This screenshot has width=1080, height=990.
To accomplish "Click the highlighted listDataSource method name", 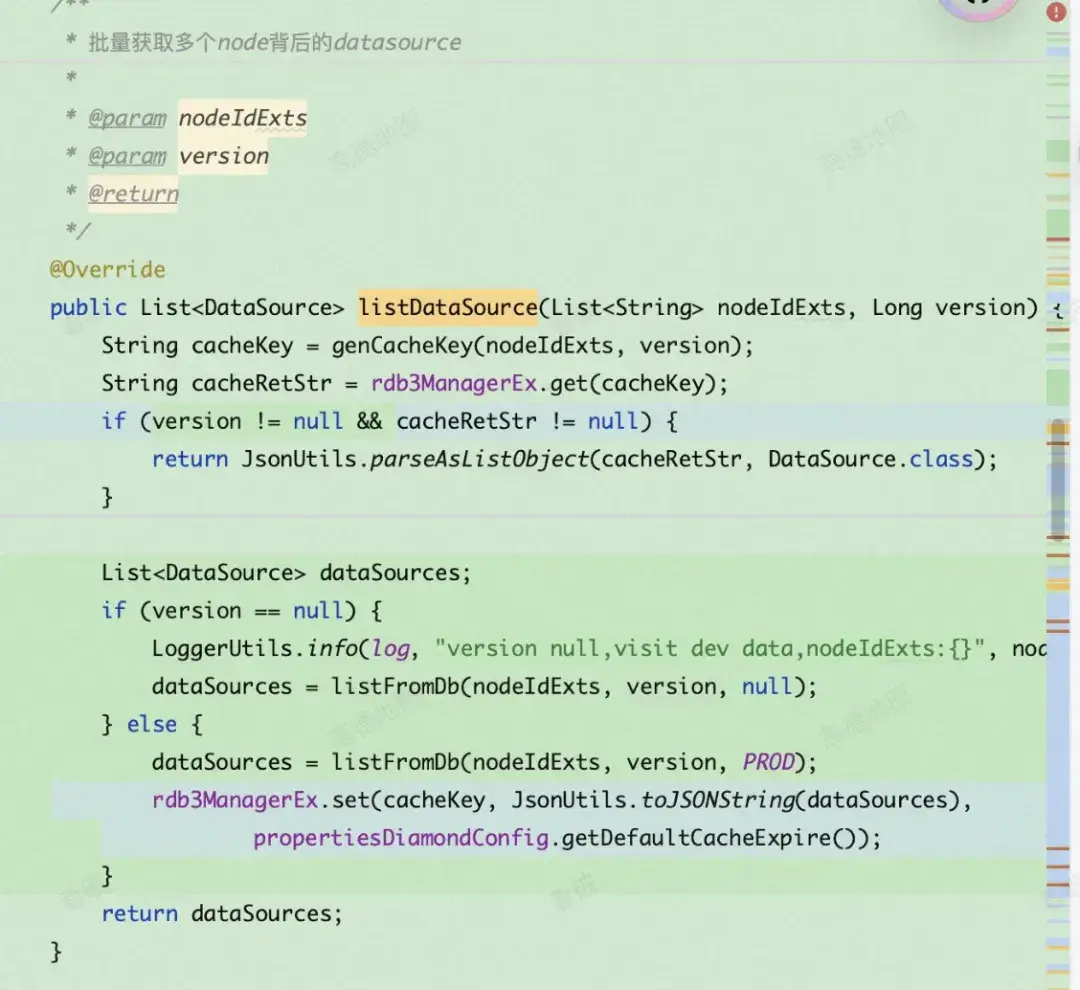I will (x=448, y=307).
